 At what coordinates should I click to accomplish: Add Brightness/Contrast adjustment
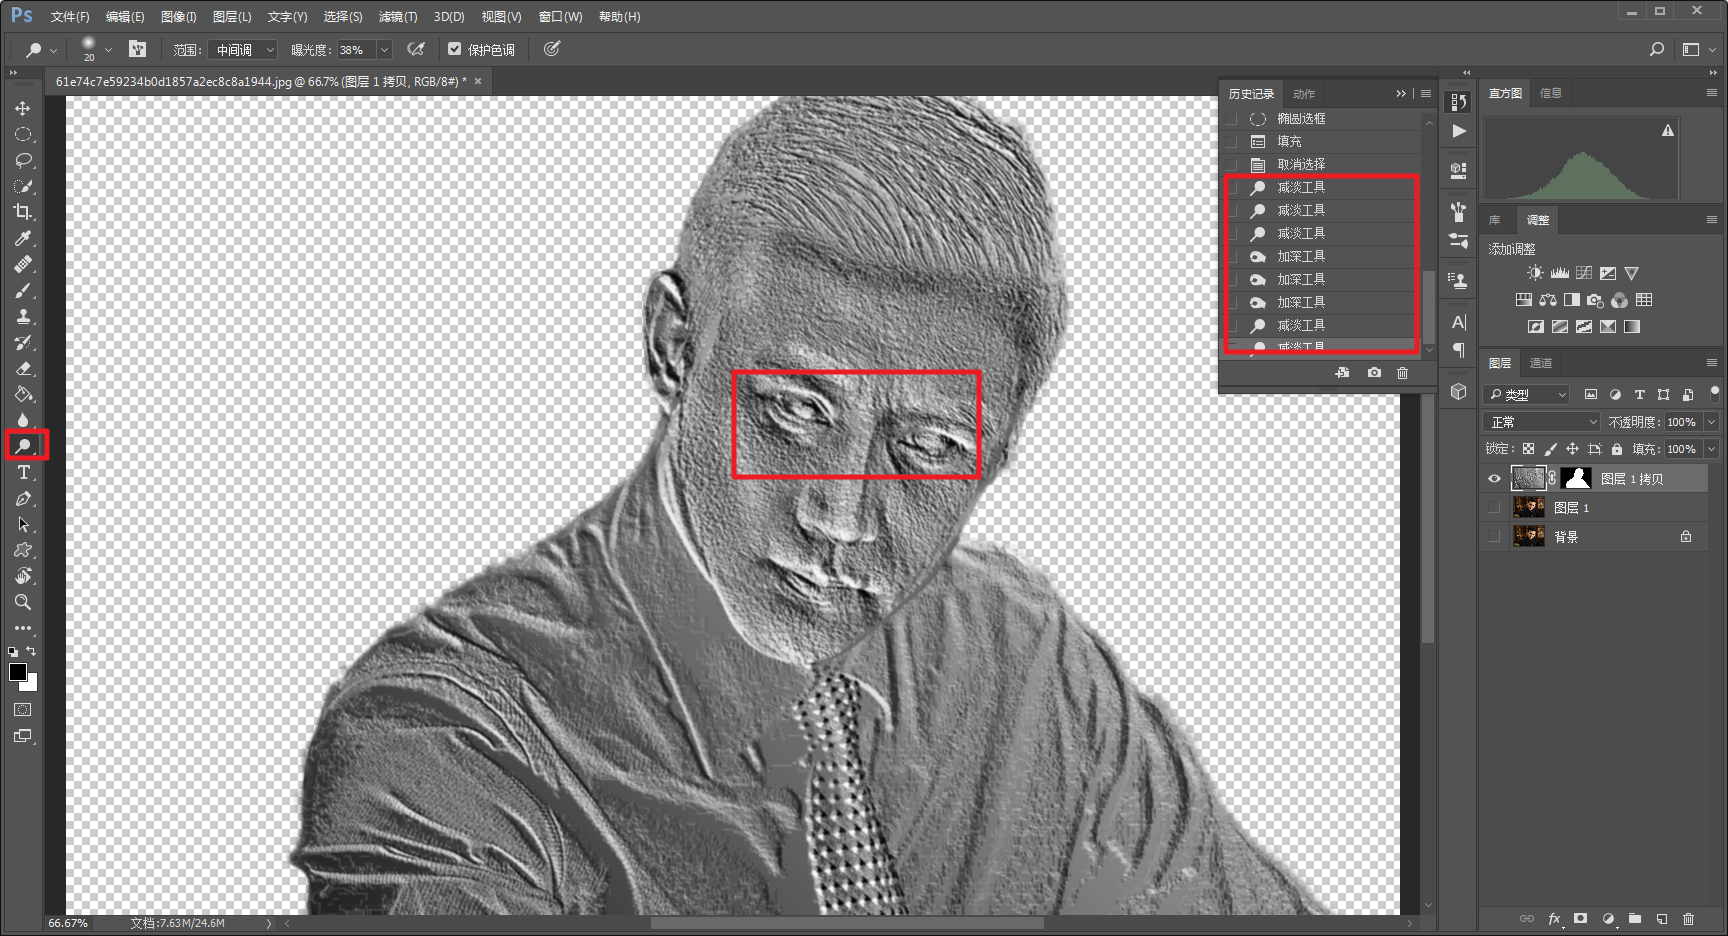[1535, 273]
